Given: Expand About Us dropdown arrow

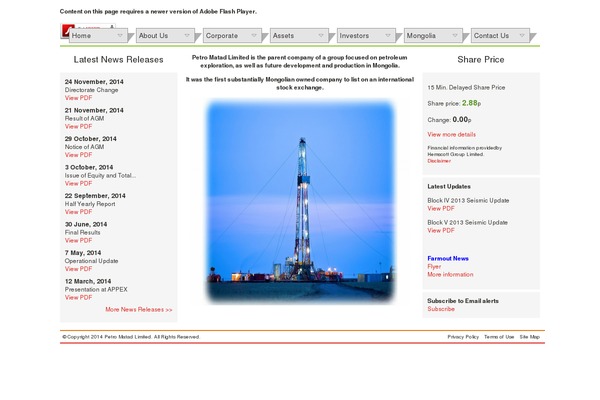Looking at the screenshot, I should 187,35.
